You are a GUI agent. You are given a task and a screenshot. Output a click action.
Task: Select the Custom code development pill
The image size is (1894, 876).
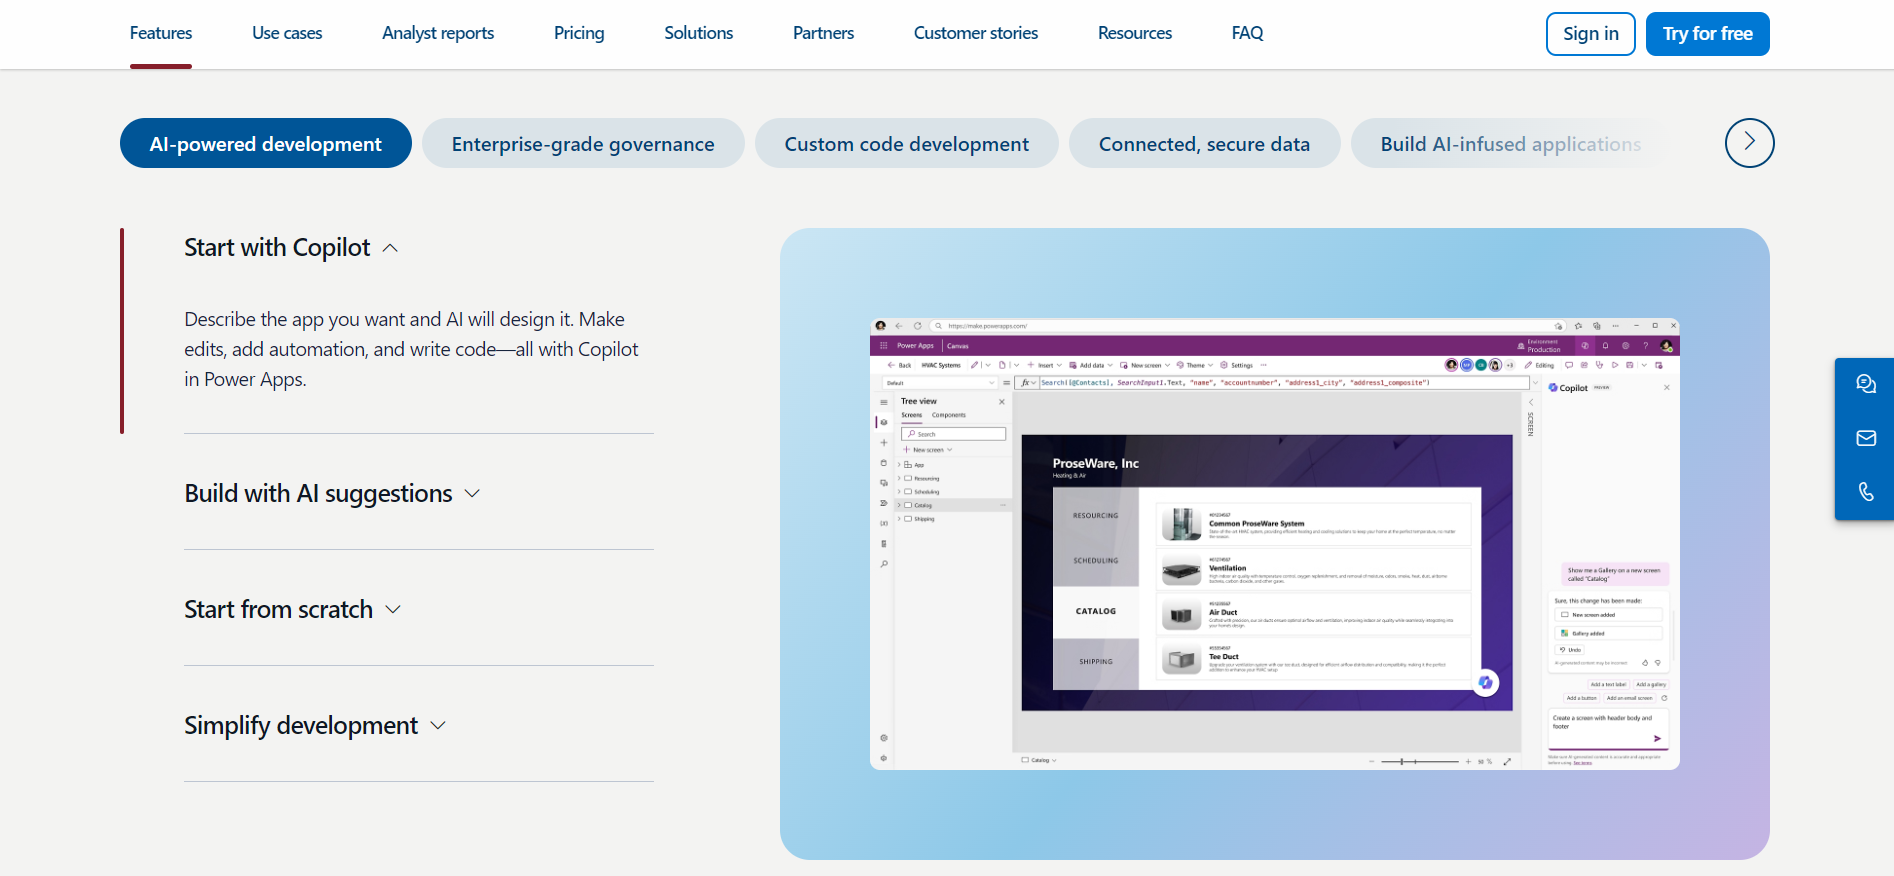coord(906,143)
